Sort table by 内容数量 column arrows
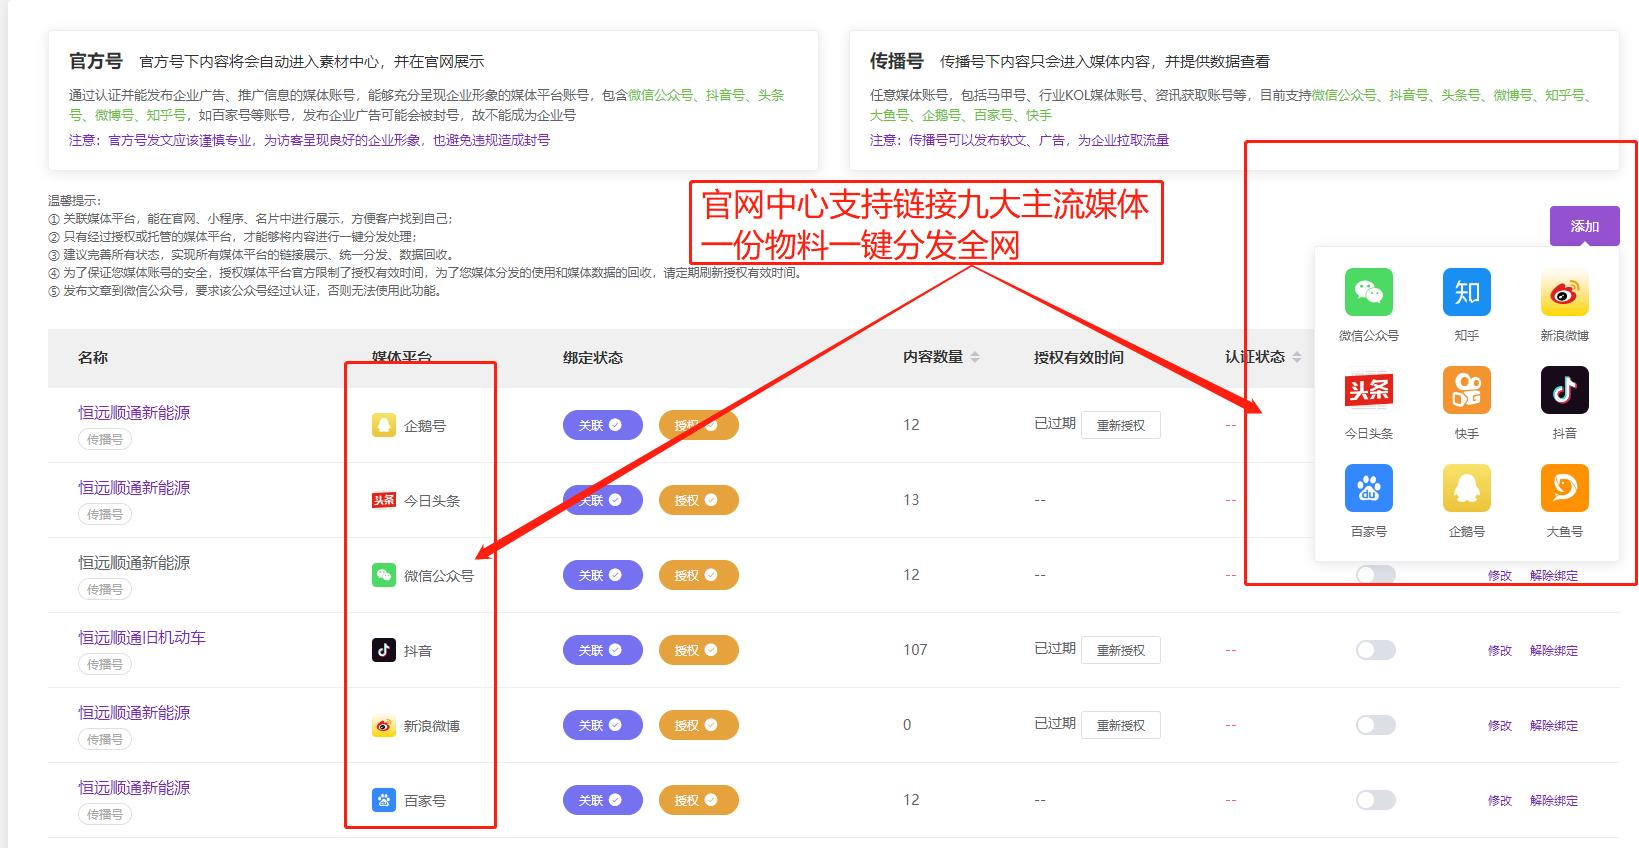The image size is (1639, 848). point(975,357)
